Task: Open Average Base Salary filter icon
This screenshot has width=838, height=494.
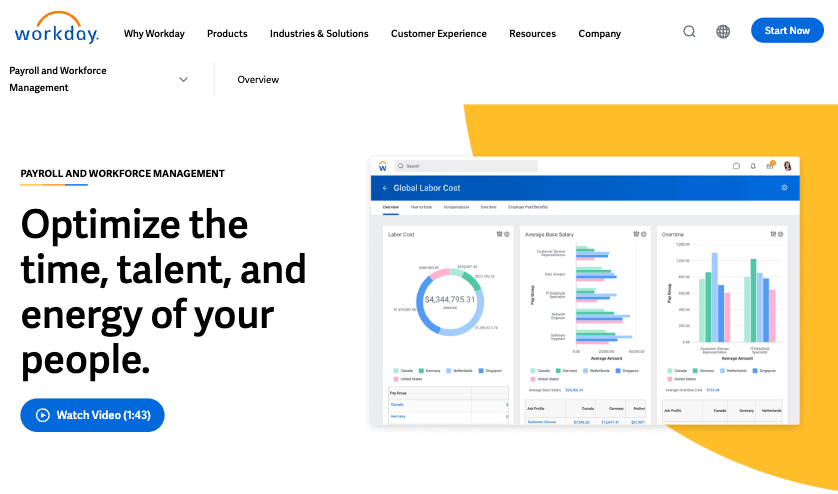Action: 636,234
